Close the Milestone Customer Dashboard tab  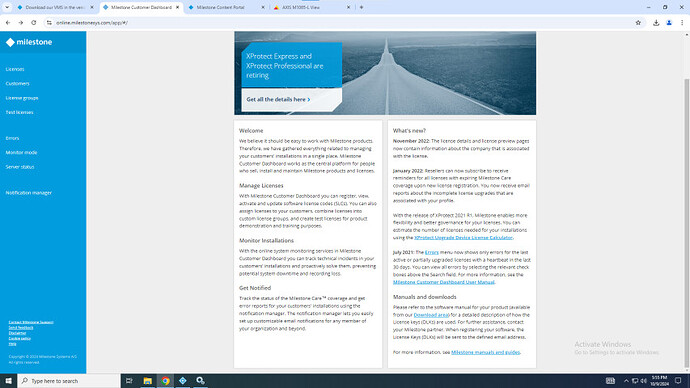coord(177,7)
